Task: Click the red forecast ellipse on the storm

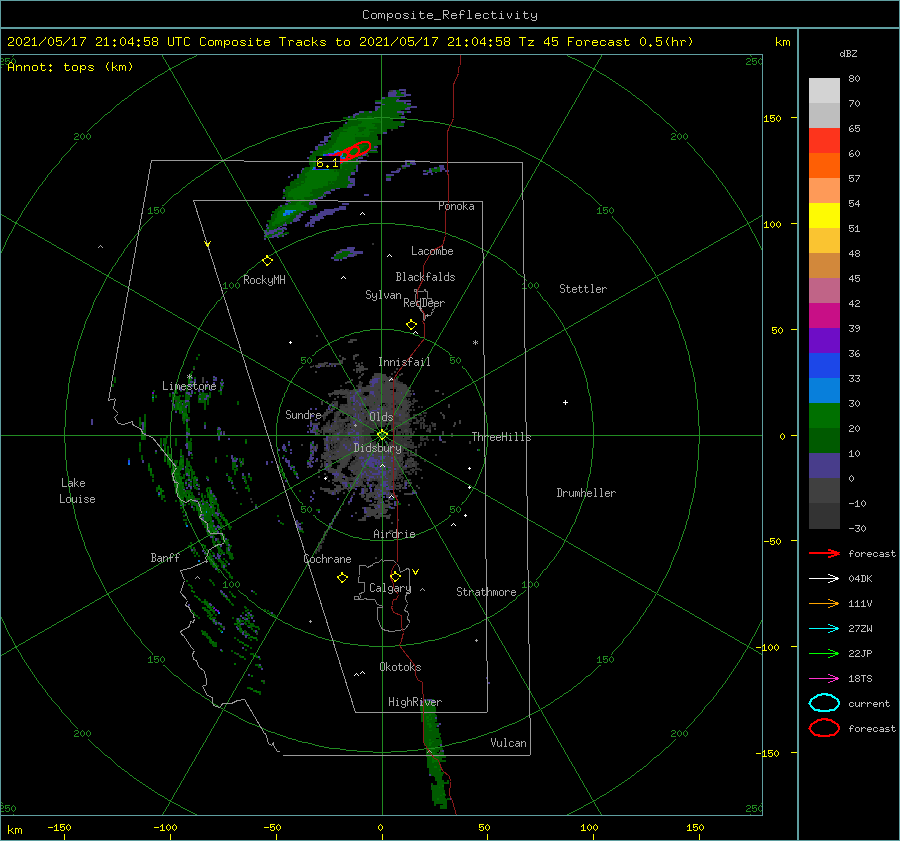Action: (356, 151)
